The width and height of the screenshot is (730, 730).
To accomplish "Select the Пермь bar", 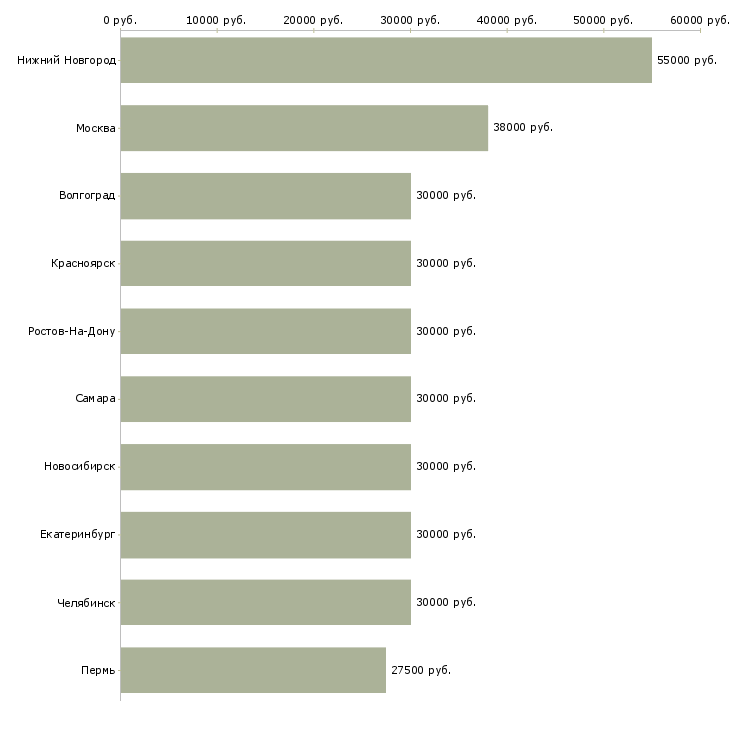I will pos(253,670).
